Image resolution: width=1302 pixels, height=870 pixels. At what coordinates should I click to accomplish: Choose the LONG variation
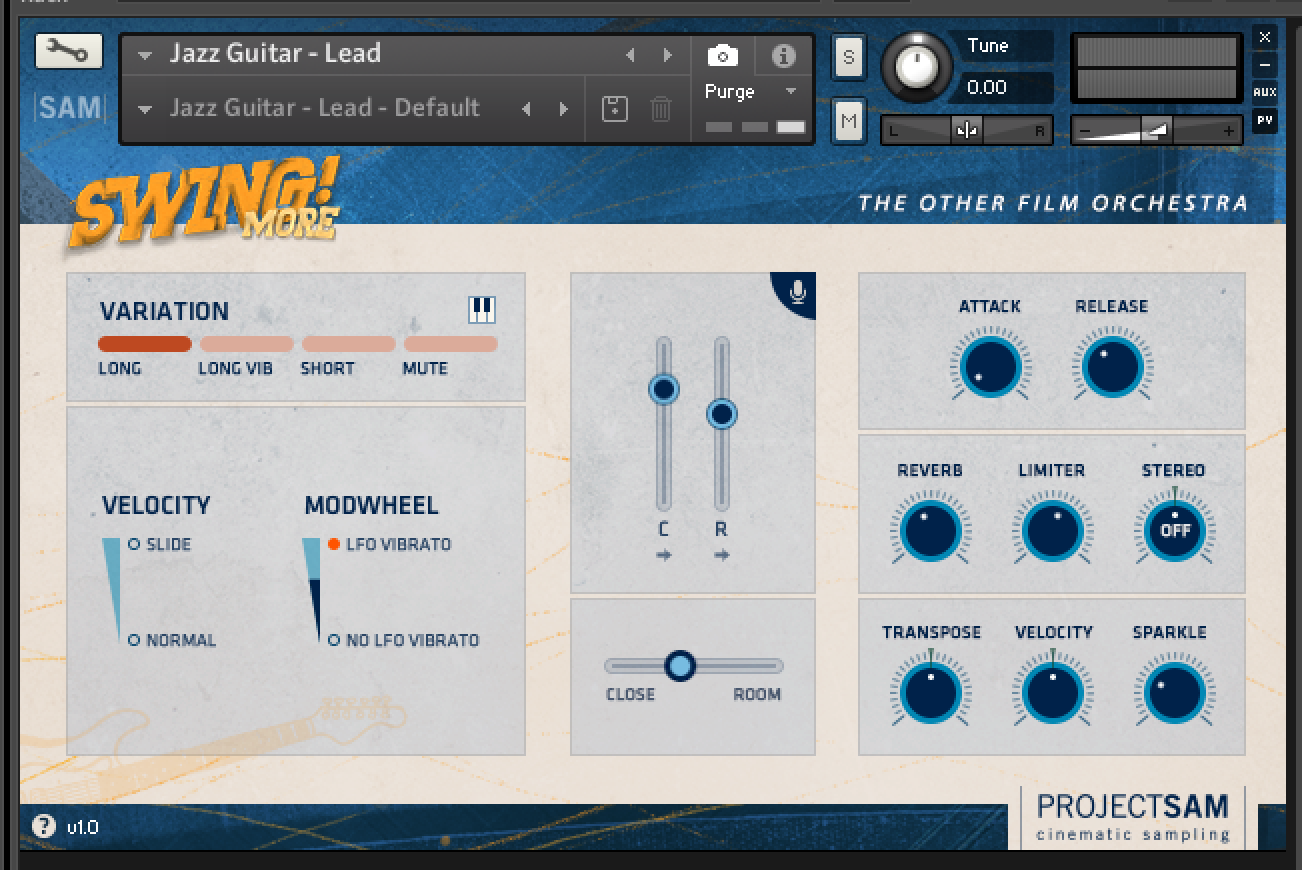[x=145, y=344]
